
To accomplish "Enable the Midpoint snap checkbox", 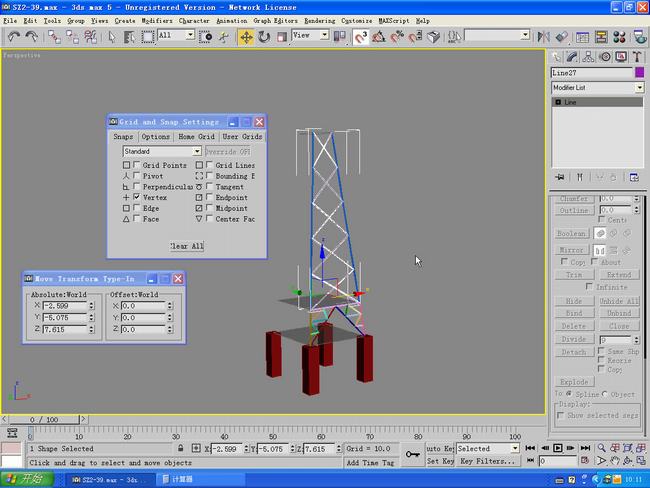I will tap(209, 208).
